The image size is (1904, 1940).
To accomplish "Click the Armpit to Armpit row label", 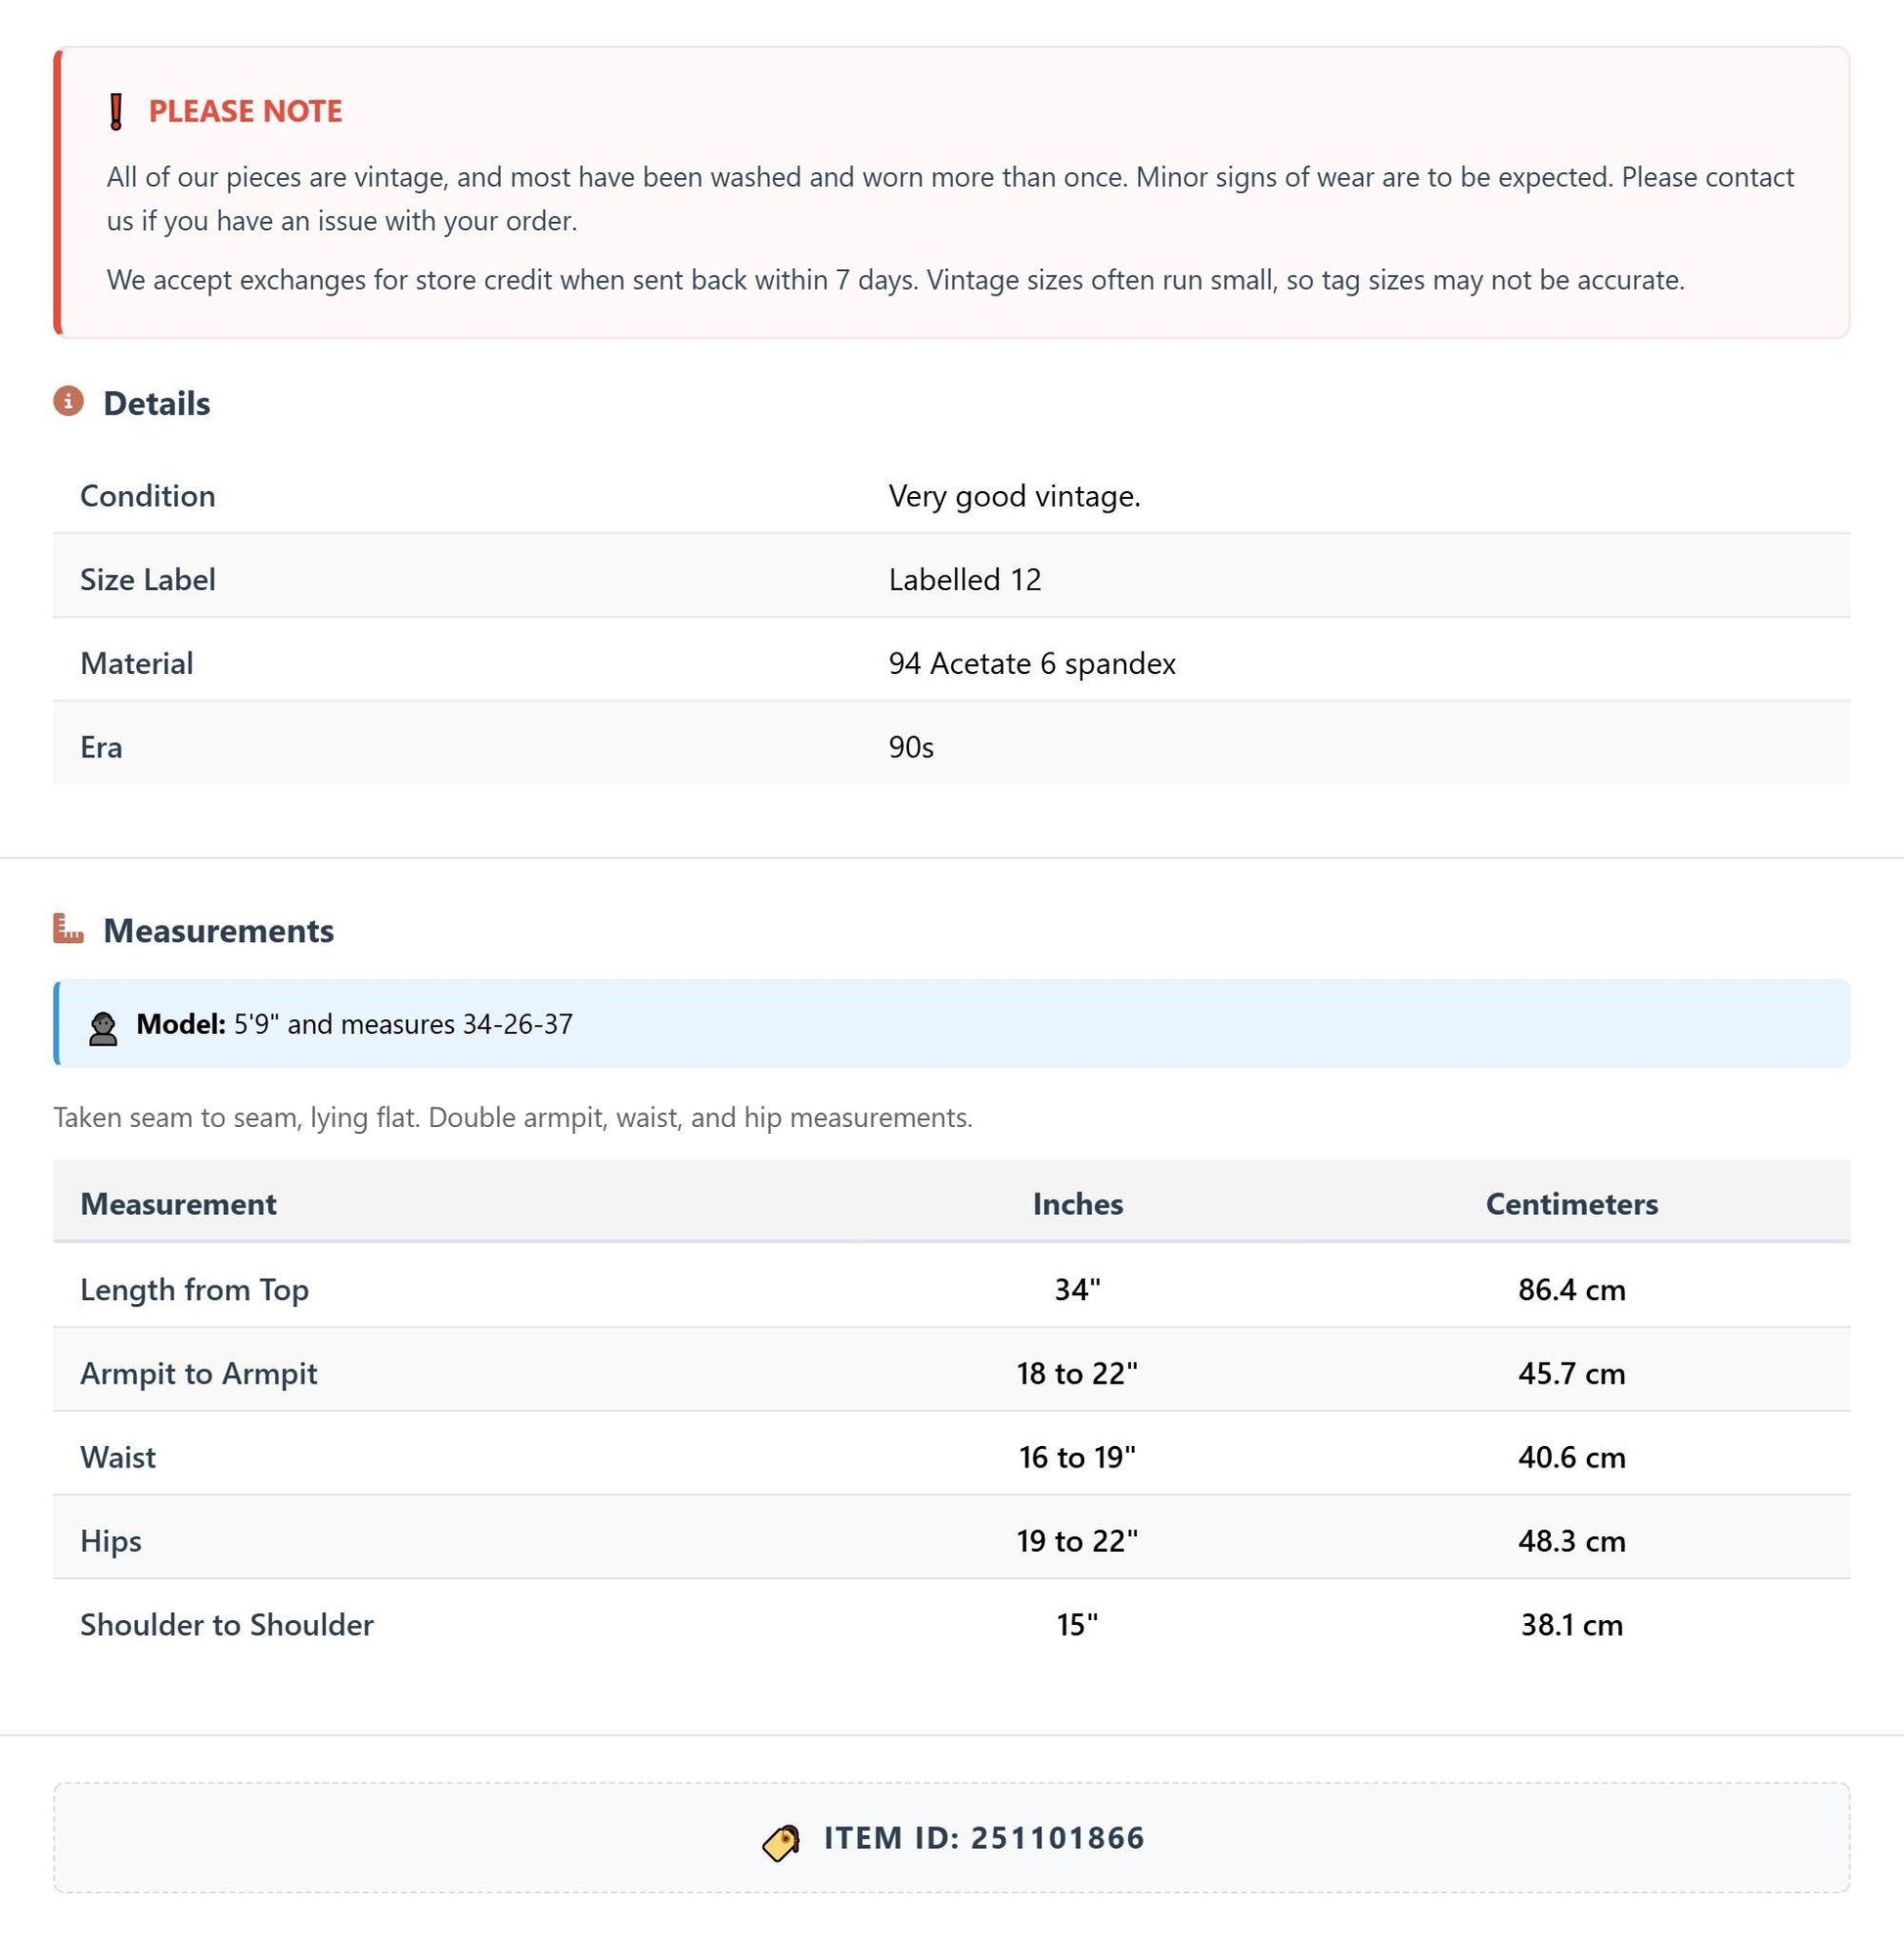I will (x=198, y=1374).
